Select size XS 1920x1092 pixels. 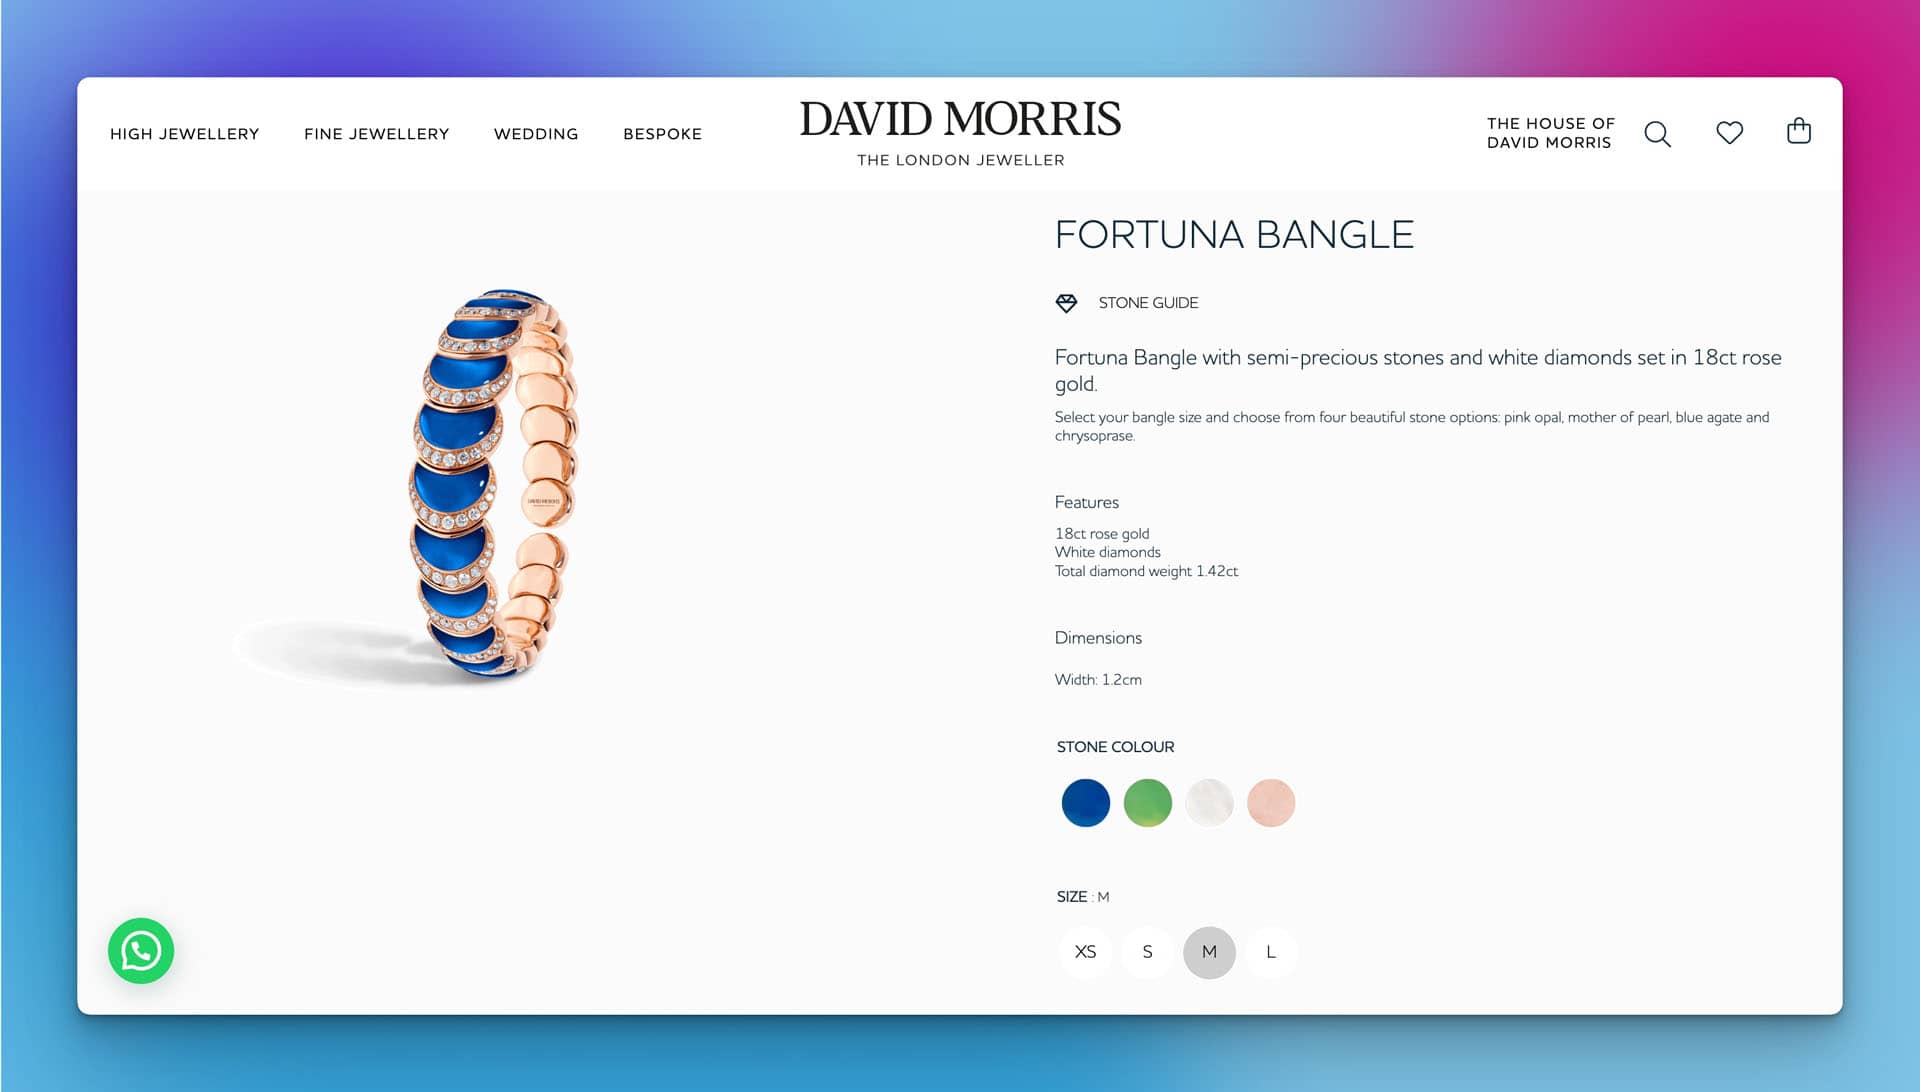[x=1085, y=952]
